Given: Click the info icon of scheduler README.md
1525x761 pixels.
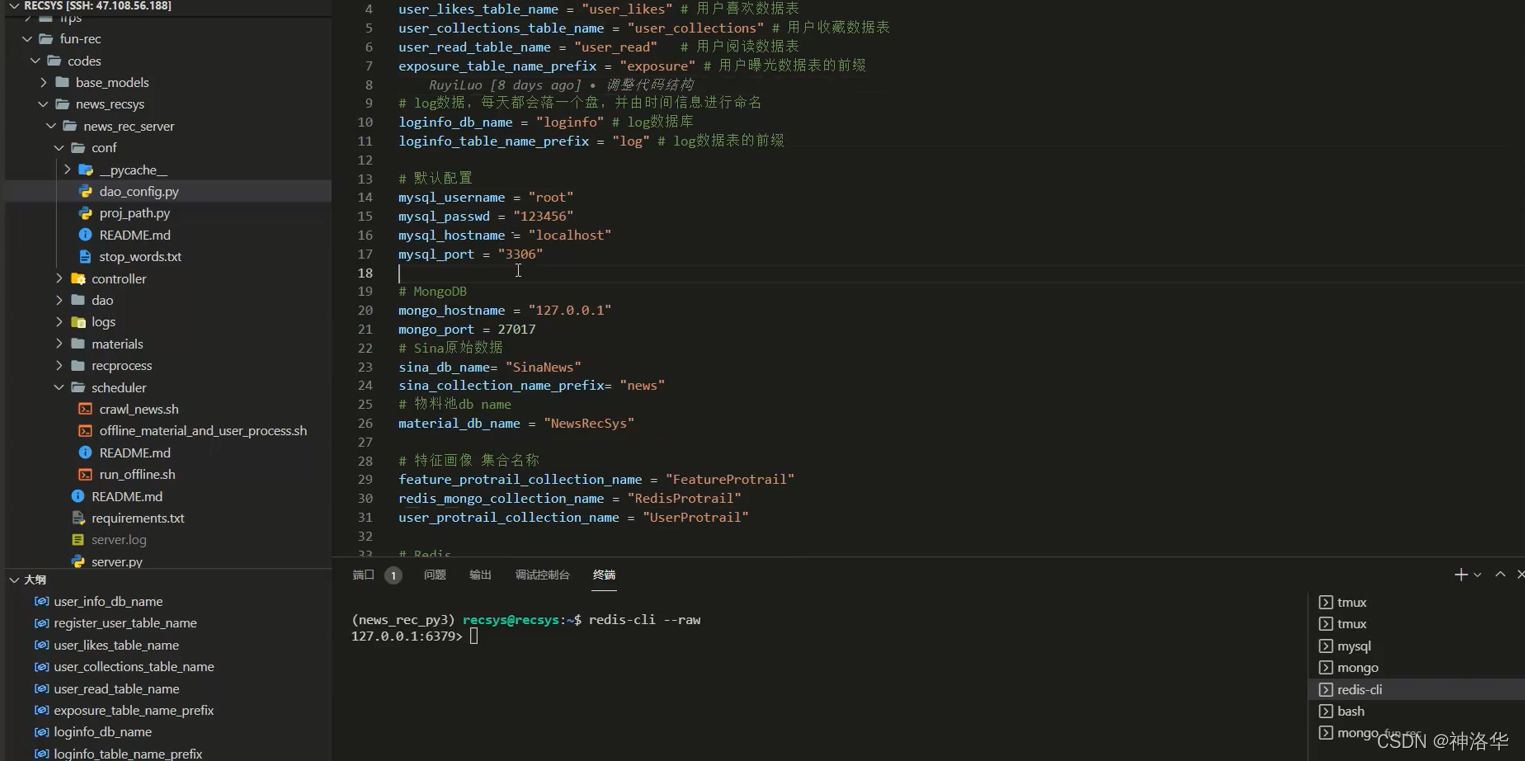Looking at the screenshot, I should tap(85, 453).
